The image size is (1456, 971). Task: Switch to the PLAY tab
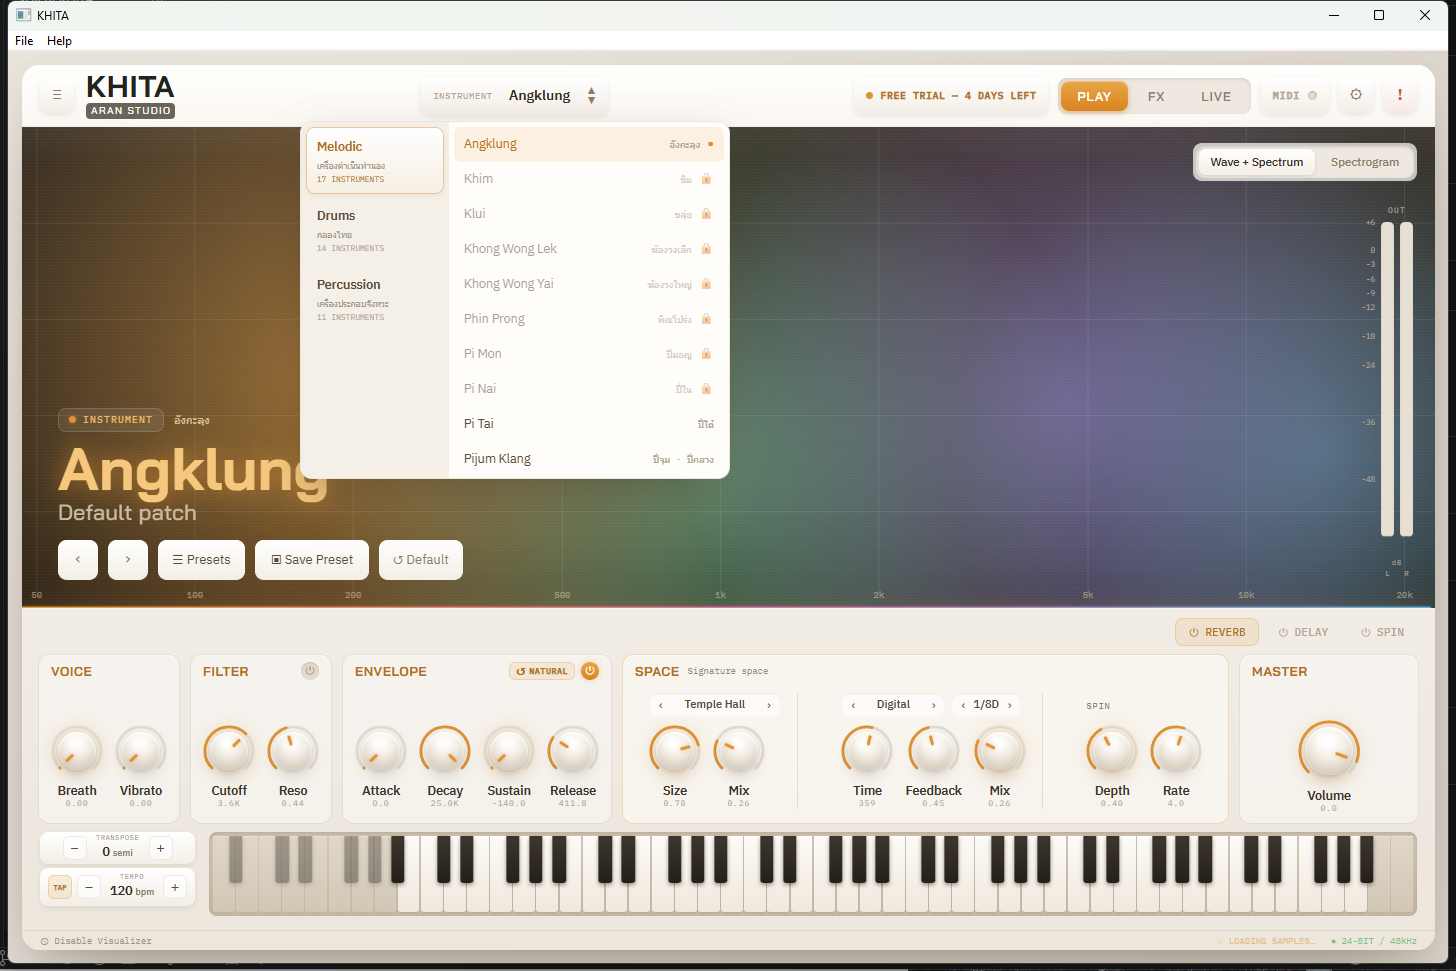pyautogui.click(x=1094, y=96)
